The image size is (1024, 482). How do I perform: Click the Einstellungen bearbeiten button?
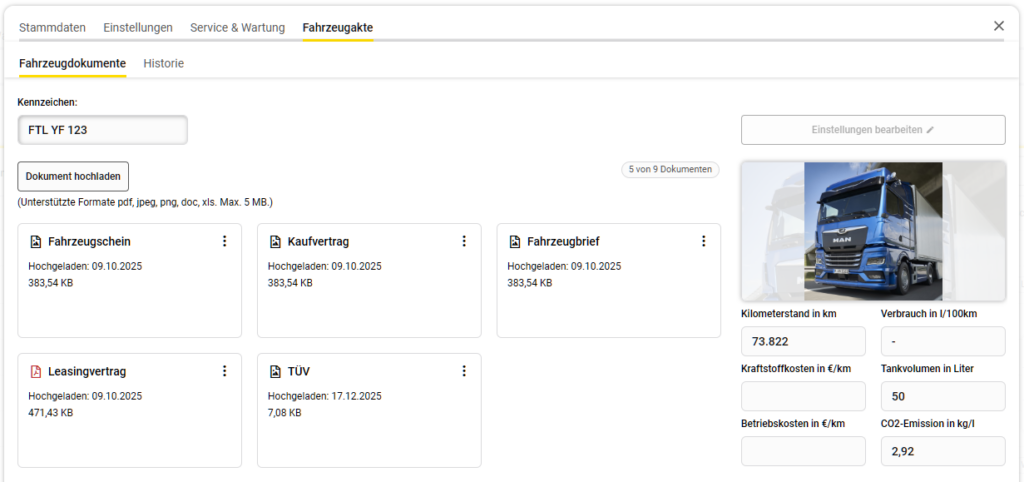click(872, 130)
